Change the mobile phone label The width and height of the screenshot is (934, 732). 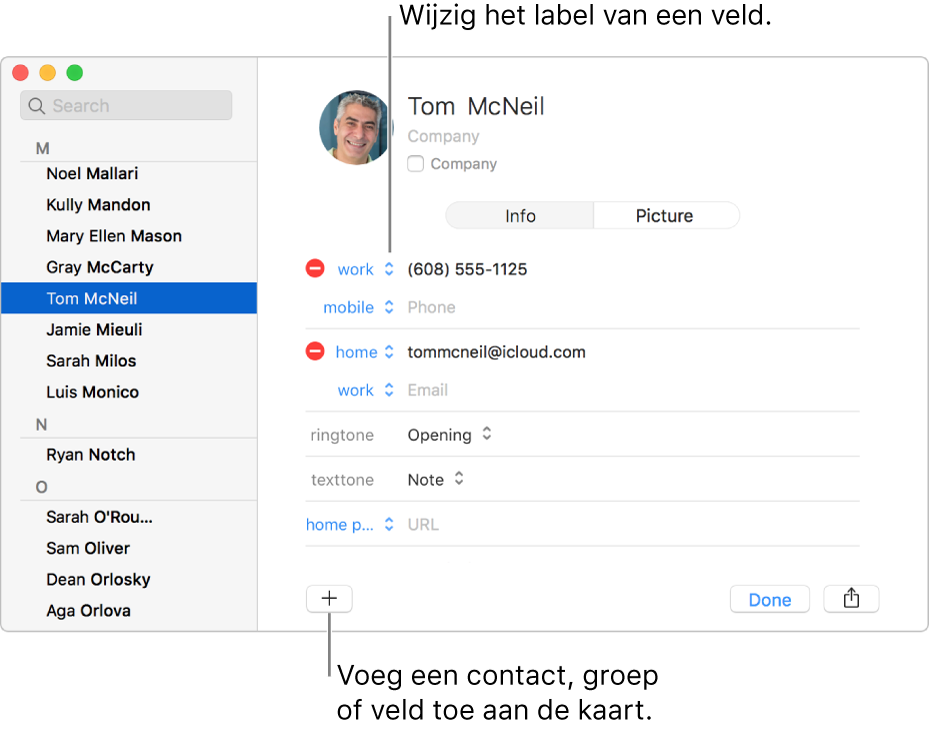pyautogui.click(x=358, y=307)
